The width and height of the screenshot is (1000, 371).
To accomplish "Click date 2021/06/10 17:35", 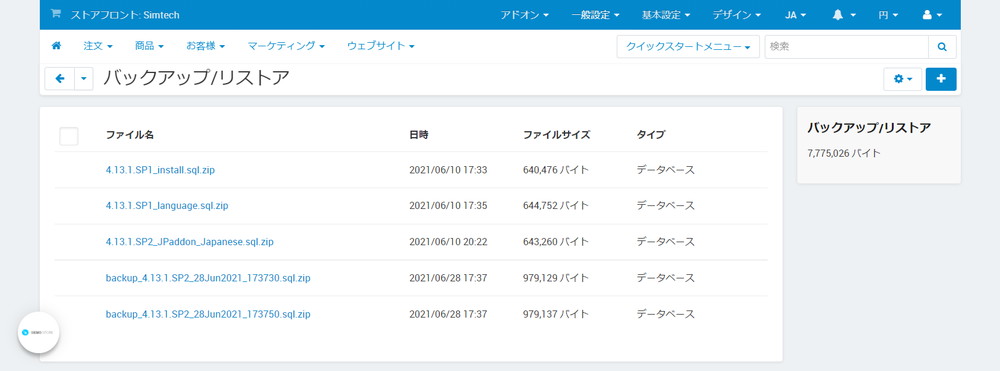I will [448, 206].
